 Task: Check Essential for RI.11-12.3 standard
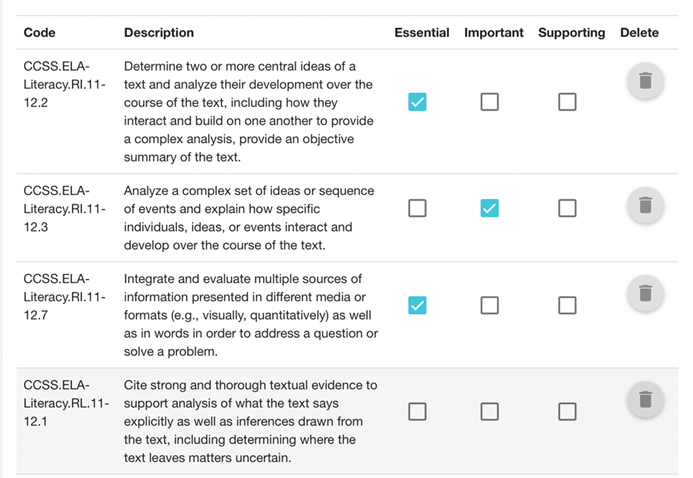417,208
